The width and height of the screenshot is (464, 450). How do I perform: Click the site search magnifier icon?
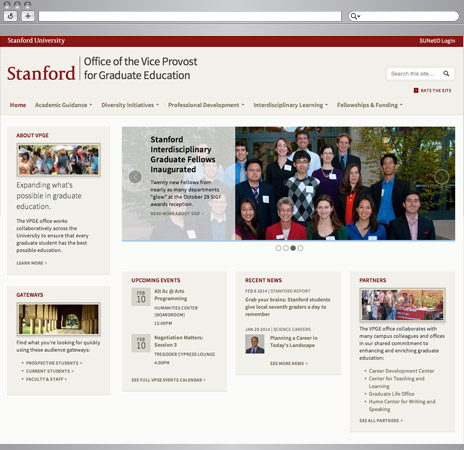(446, 74)
